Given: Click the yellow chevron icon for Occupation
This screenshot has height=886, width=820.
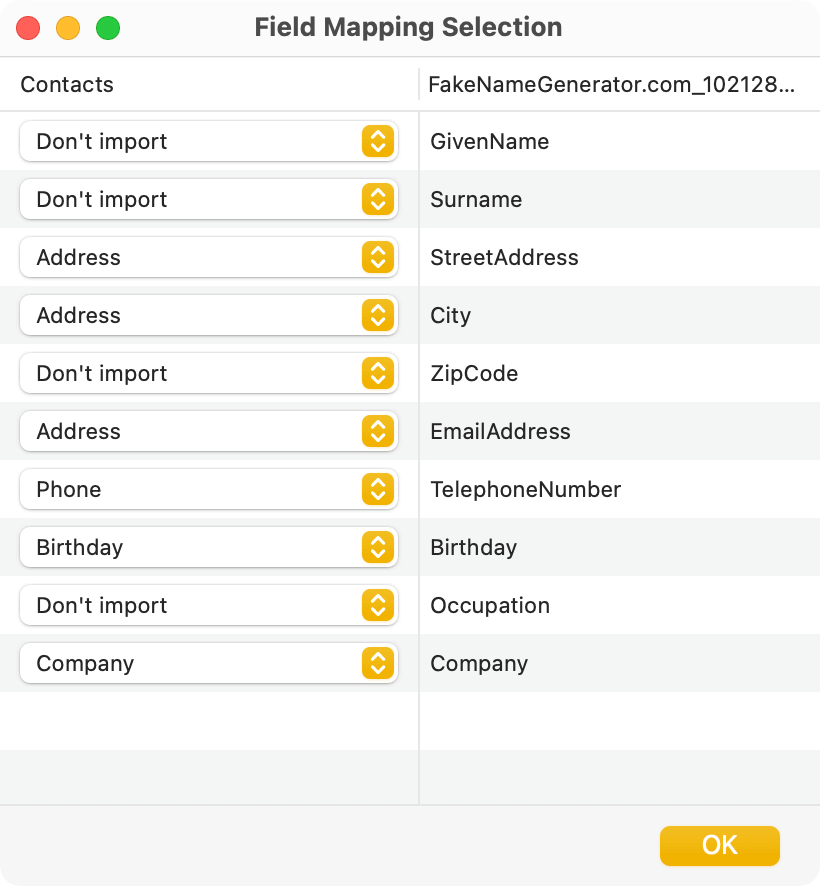Looking at the screenshot, I should click(377, 606).
